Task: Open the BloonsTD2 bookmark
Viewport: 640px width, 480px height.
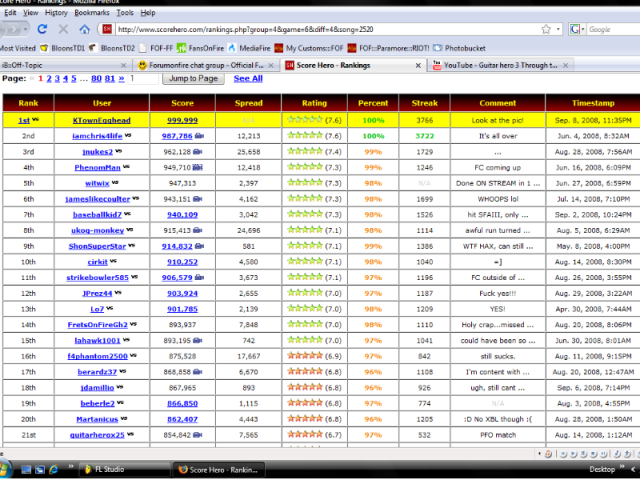Action: tap(113, 48)
